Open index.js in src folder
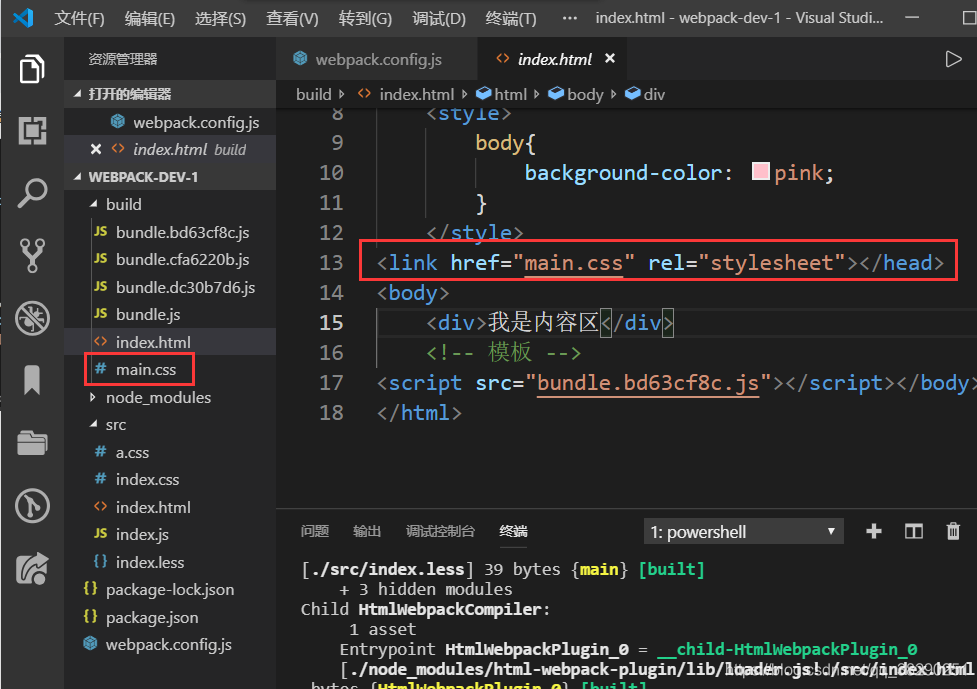 pyautogui.click(x=169, y=535)
